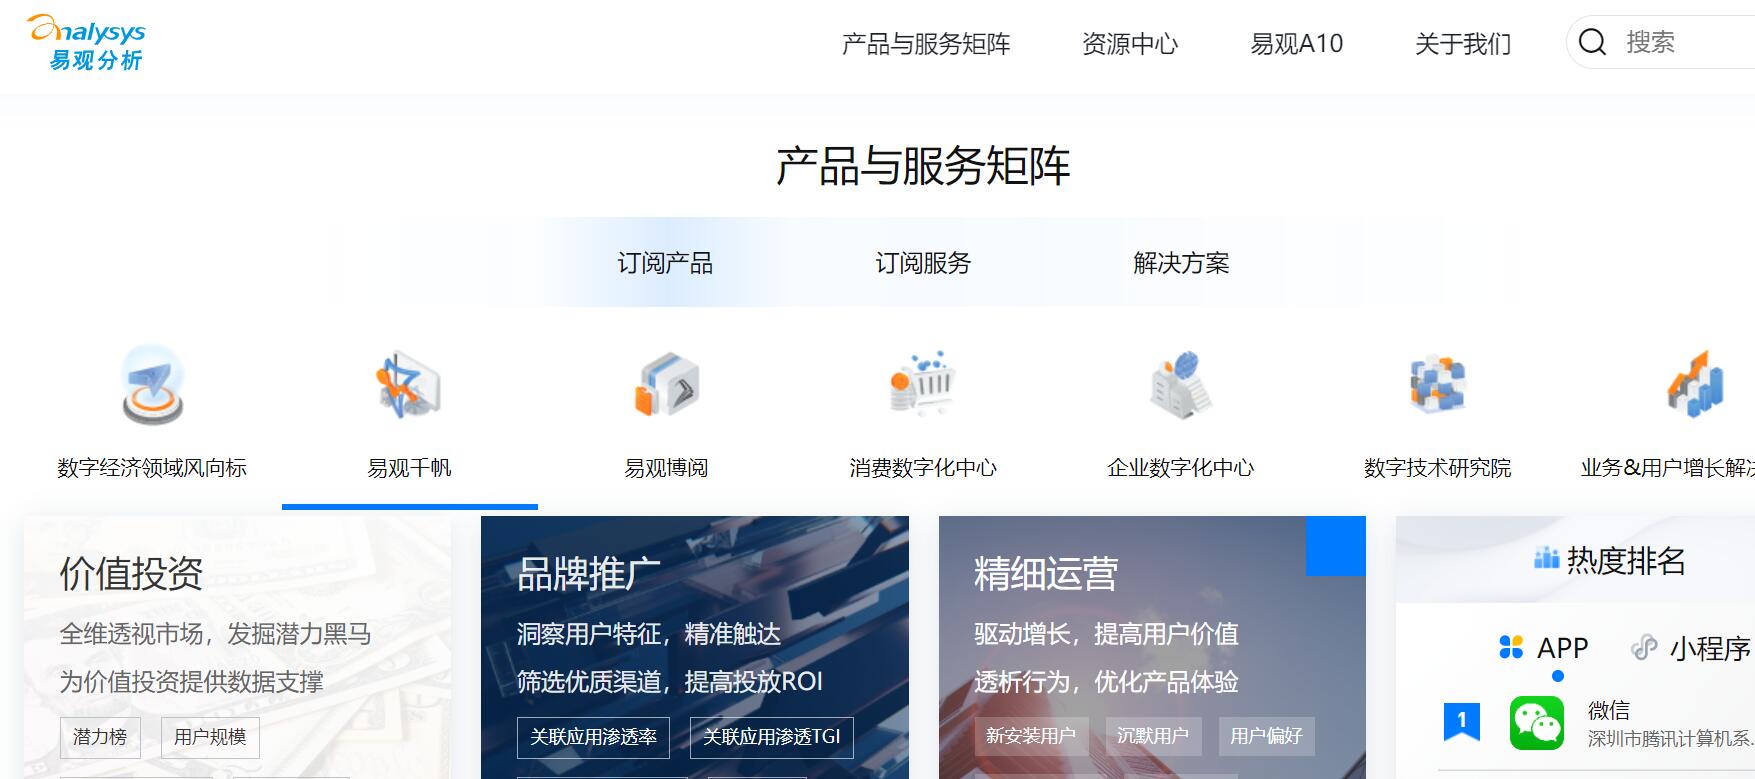Click the search magnifier icon

click(1592, 42)
